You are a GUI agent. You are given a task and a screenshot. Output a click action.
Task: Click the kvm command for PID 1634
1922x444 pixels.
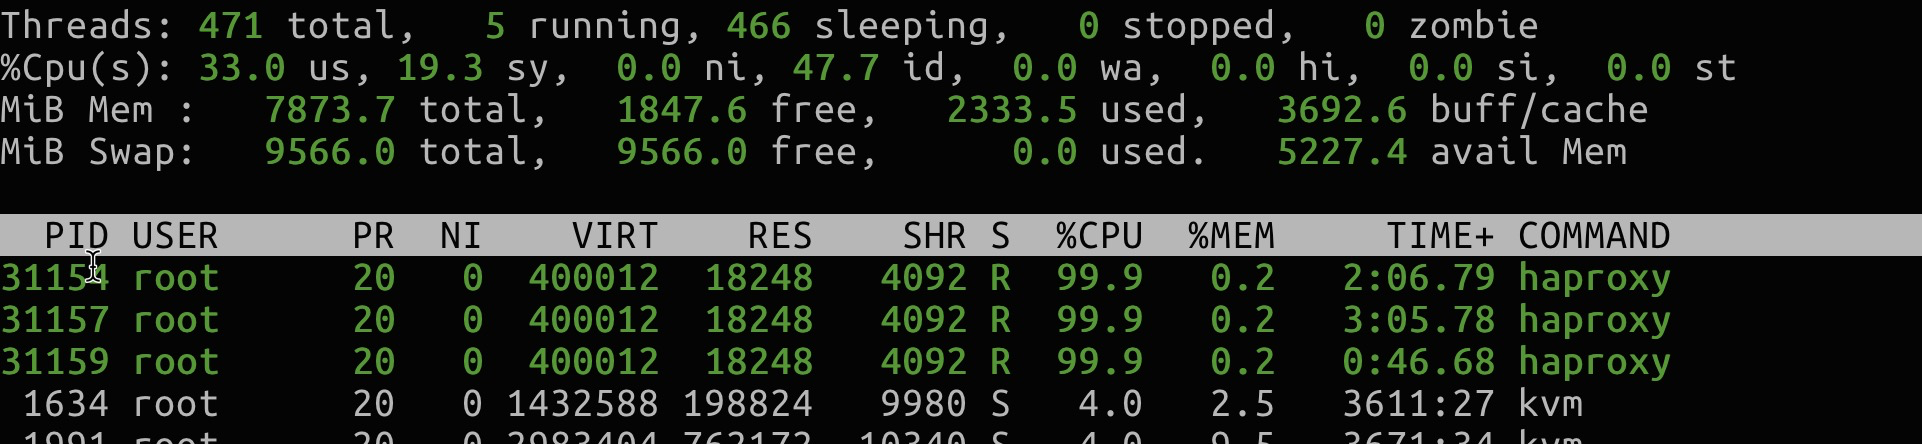click(1550, 404)
